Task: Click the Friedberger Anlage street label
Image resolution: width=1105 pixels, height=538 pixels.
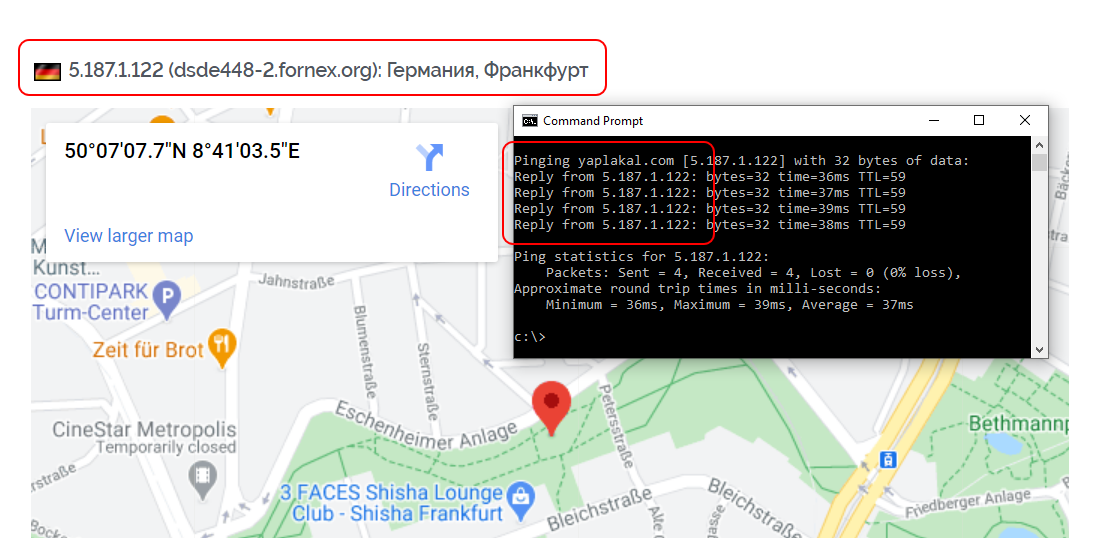Action: point(966,503)
